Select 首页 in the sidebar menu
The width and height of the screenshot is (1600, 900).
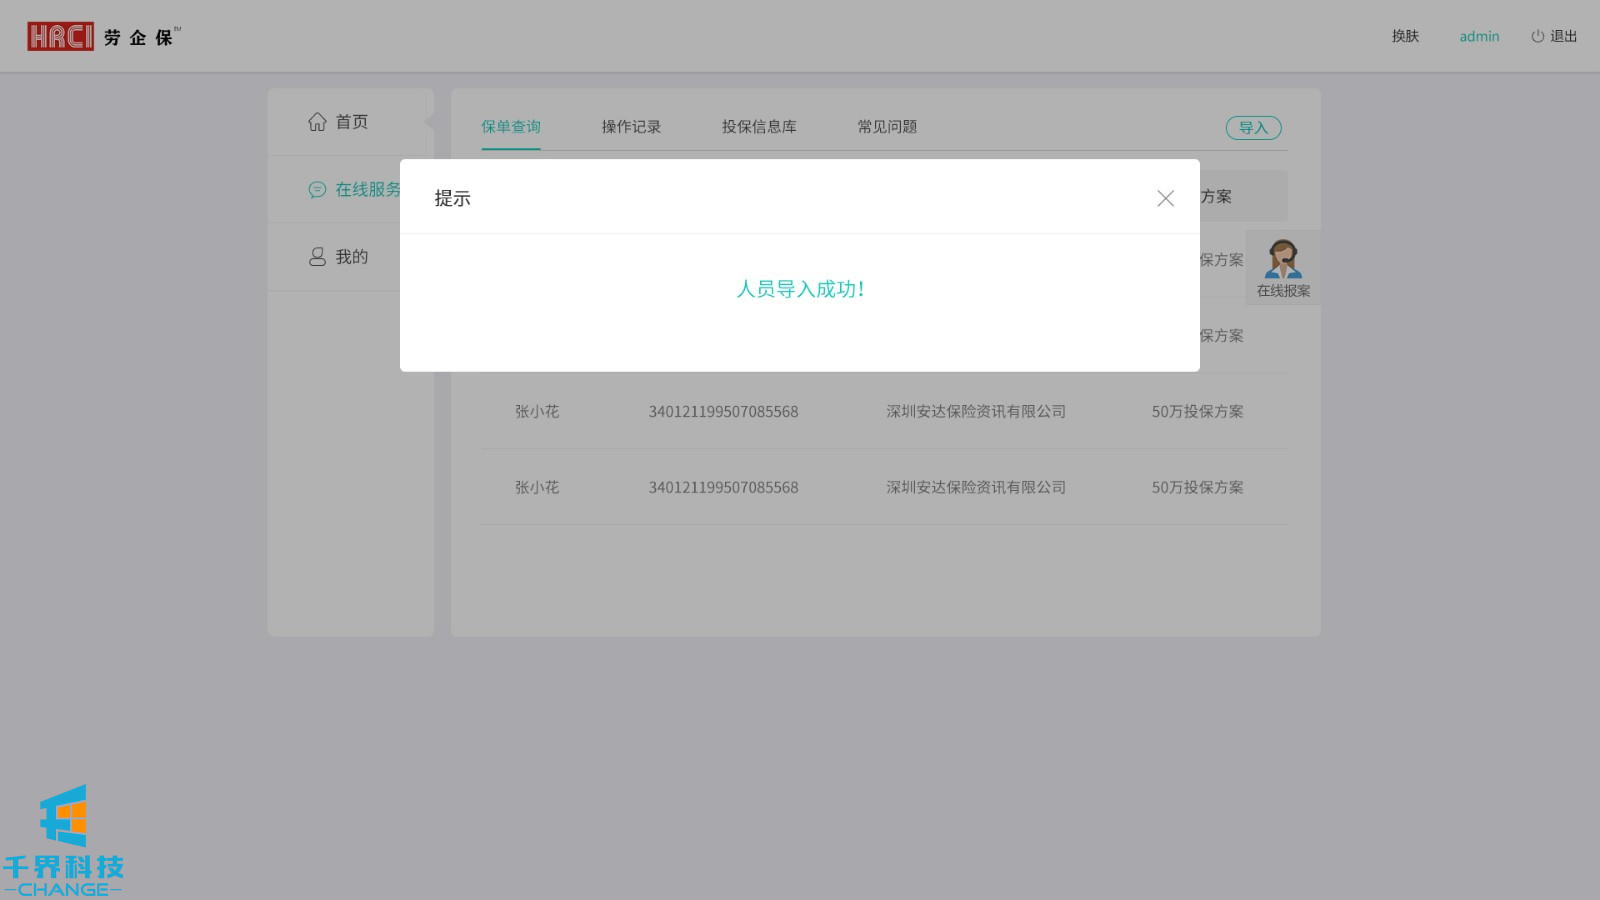351,122
